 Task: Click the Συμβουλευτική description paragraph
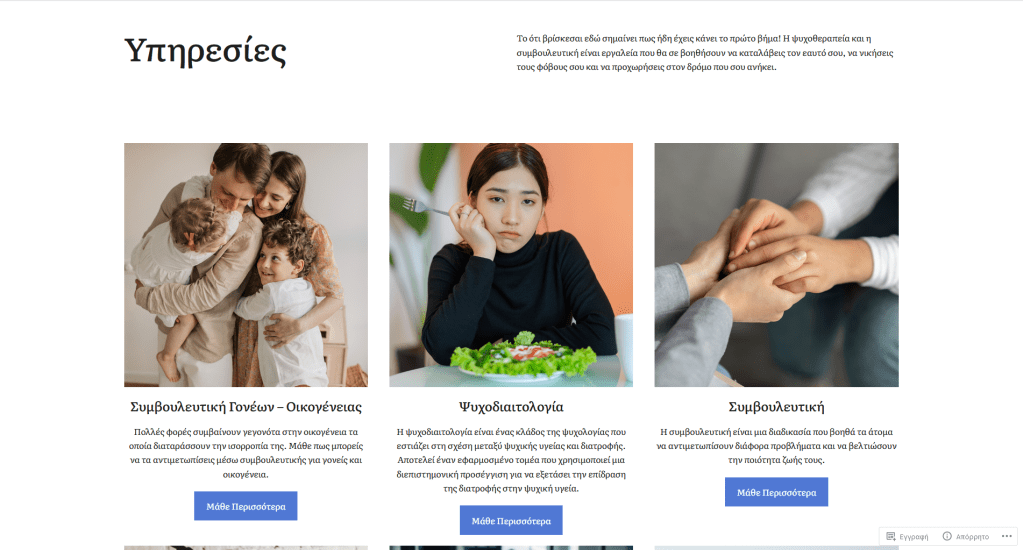[776, 446]
